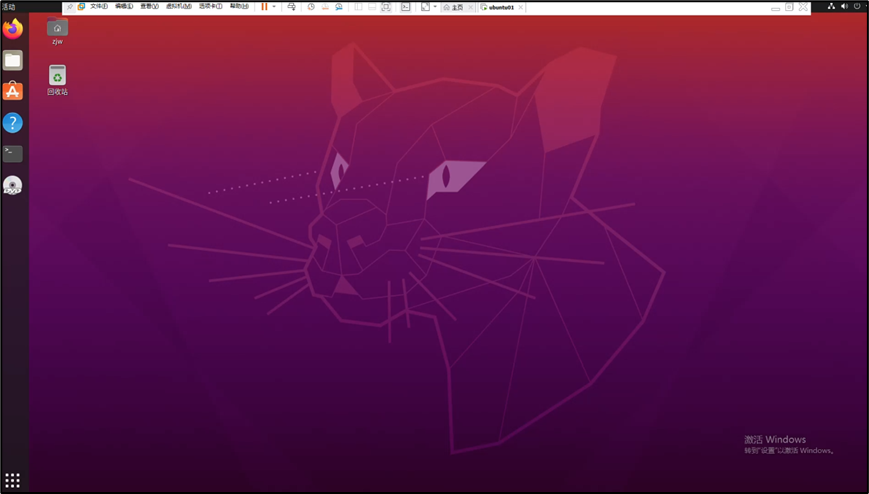Click the VMware library icon beside the pin
This screenshot has height=494, width=869.
(81, 7)
